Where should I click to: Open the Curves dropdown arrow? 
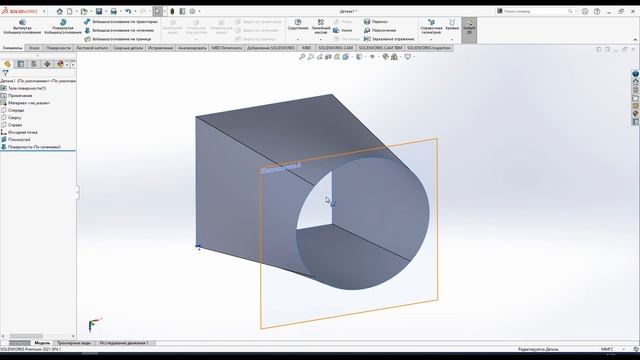click(x=452, y=40)
